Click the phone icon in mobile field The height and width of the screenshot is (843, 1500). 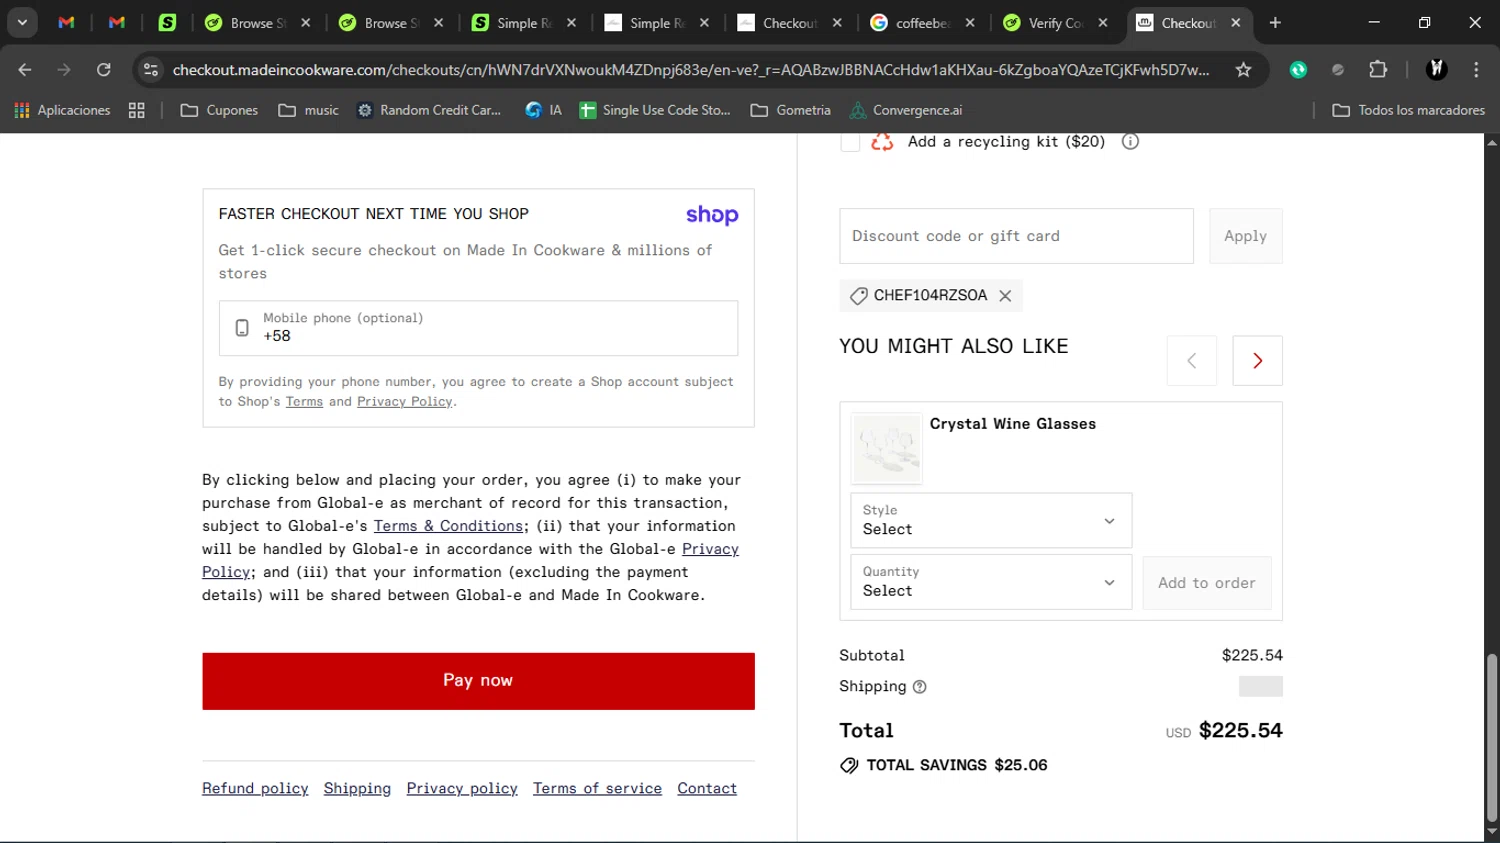pyautogui.click(x=242, y=328)
